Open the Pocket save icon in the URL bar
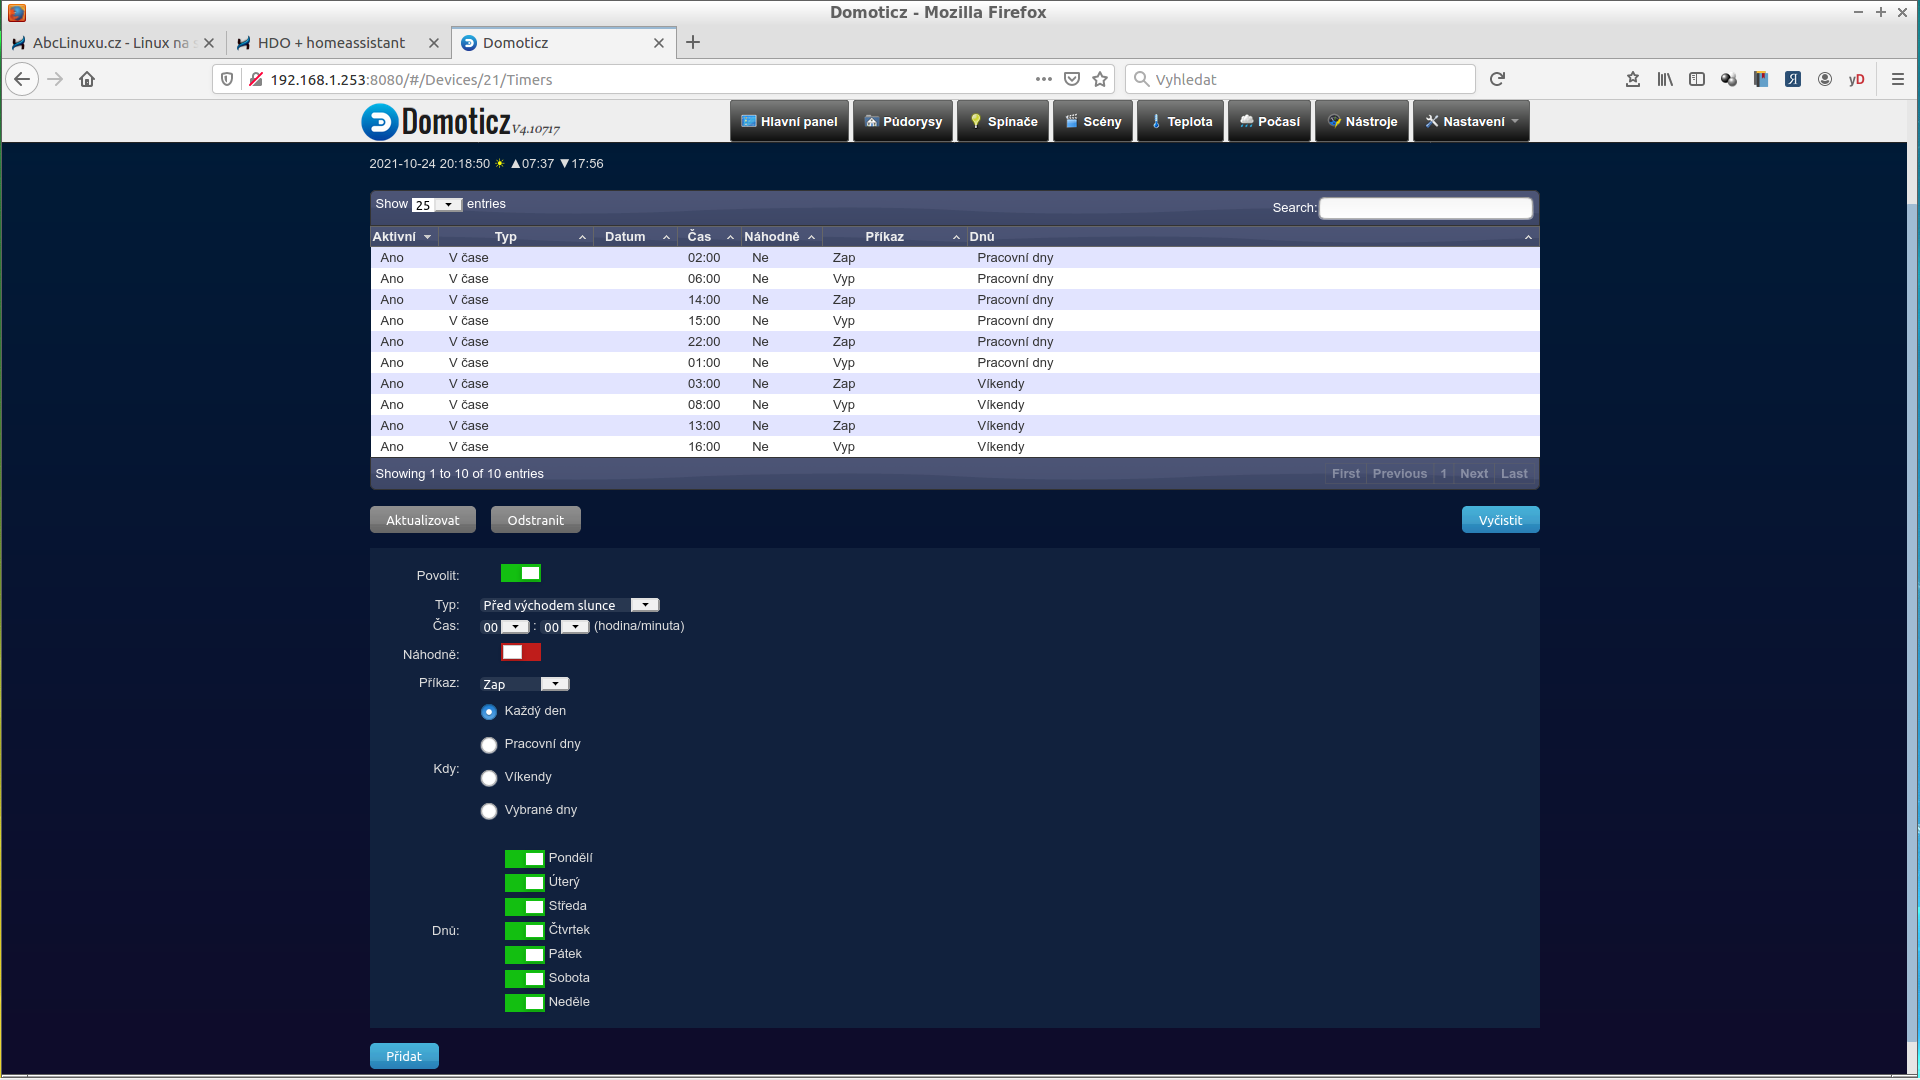This screenshot has height=1080, width=1920. (x=1072, y=79)
